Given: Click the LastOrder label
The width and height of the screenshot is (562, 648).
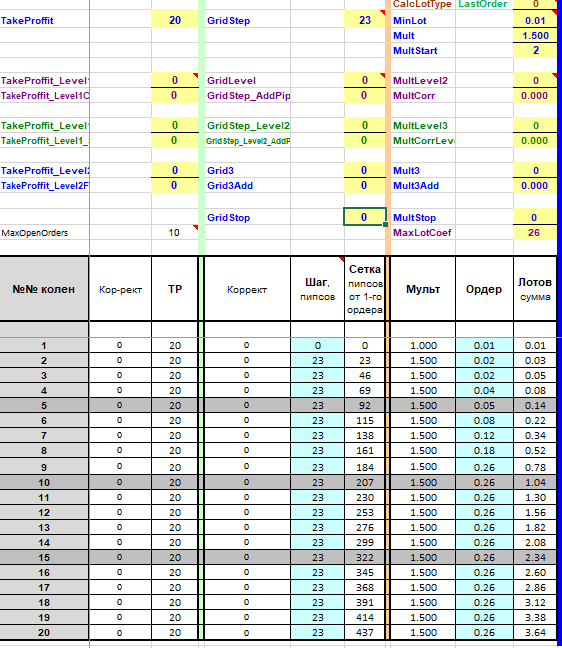Looking at the screenshot, I should coord(483,4).
